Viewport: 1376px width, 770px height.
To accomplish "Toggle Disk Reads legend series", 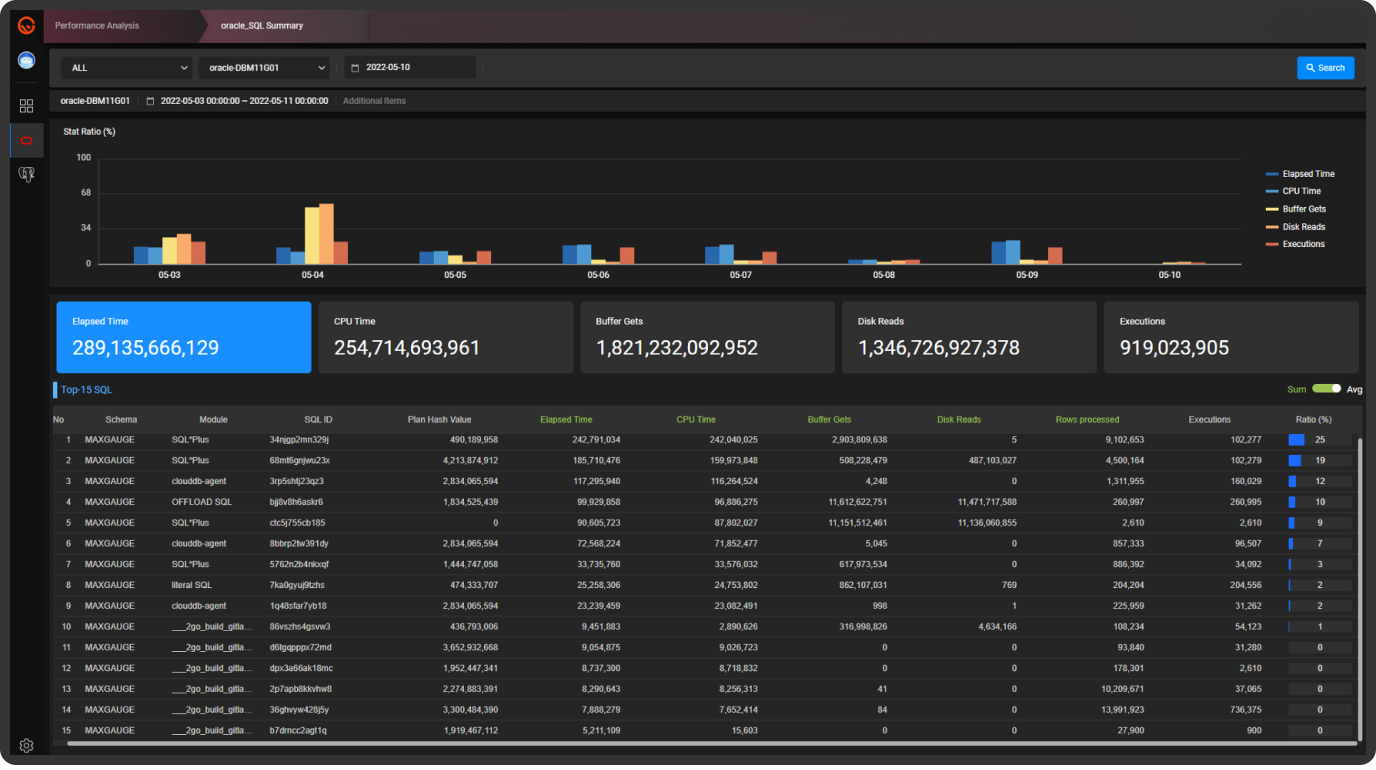I will click(1296, 227).
